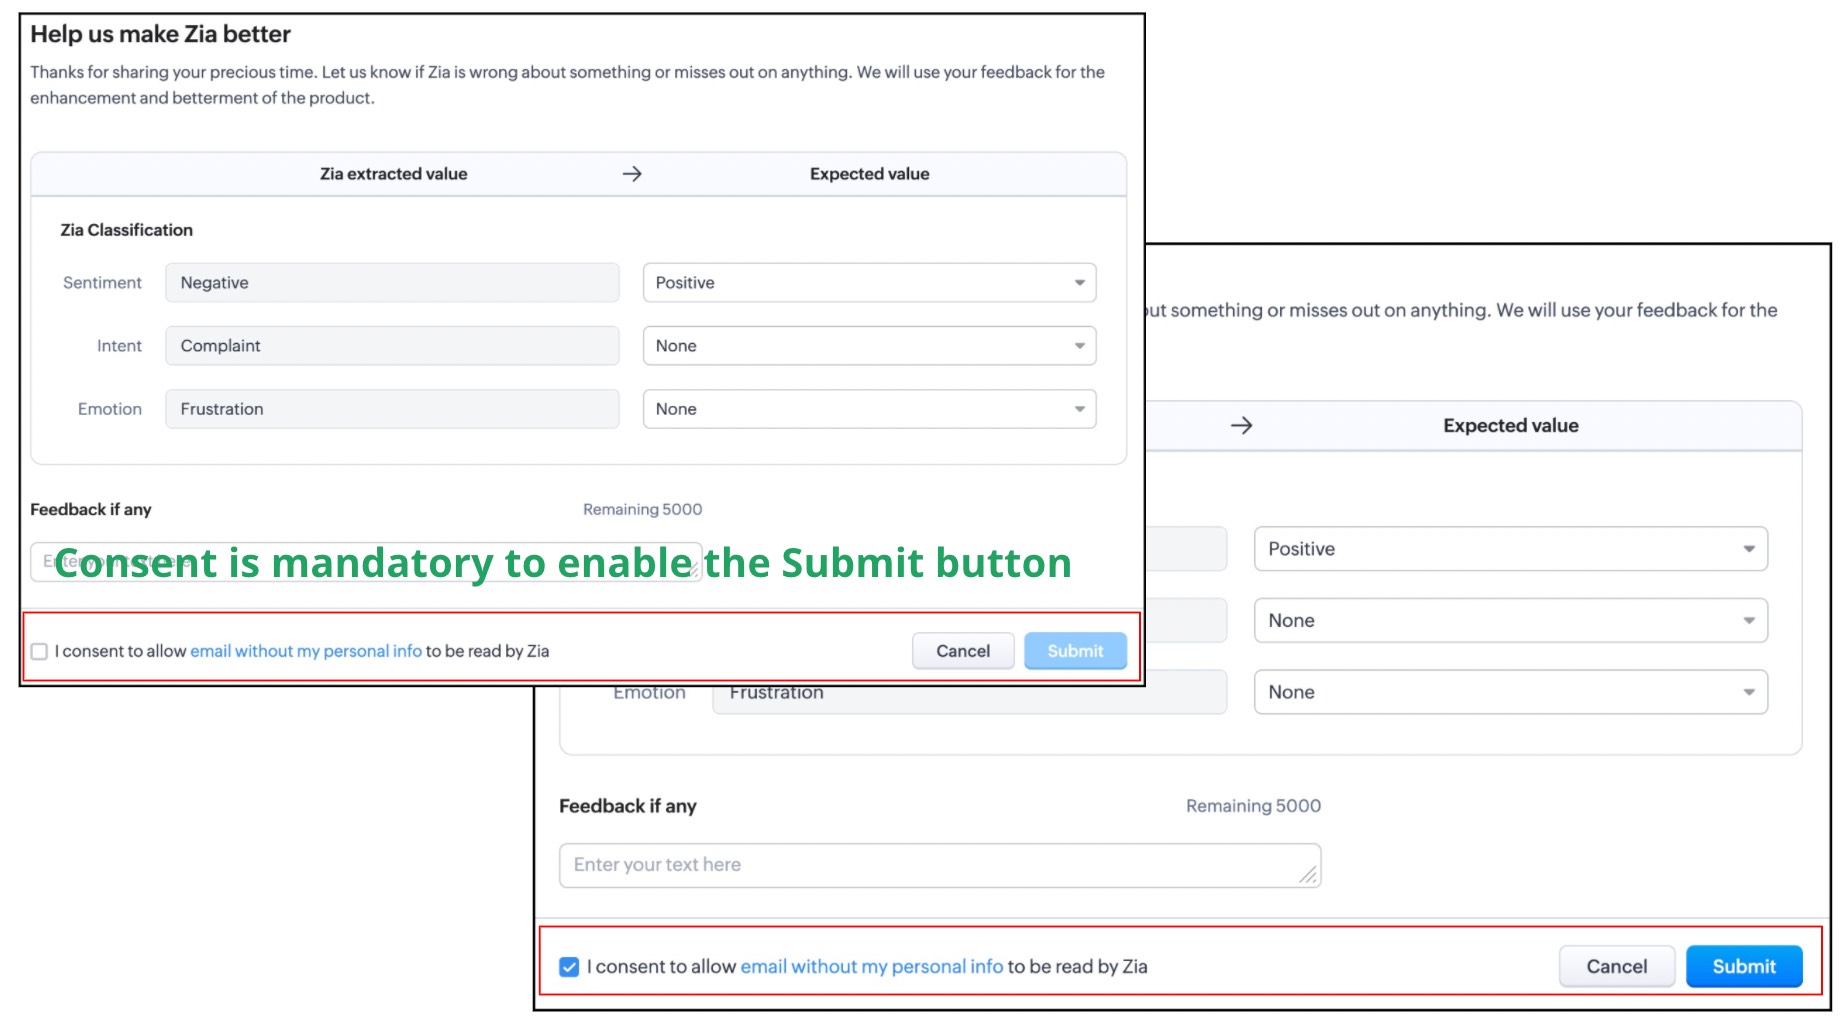Click the 'Enter your text here' feedback field
This screenshot has height=1028, width=1842.
click(939, 865)
